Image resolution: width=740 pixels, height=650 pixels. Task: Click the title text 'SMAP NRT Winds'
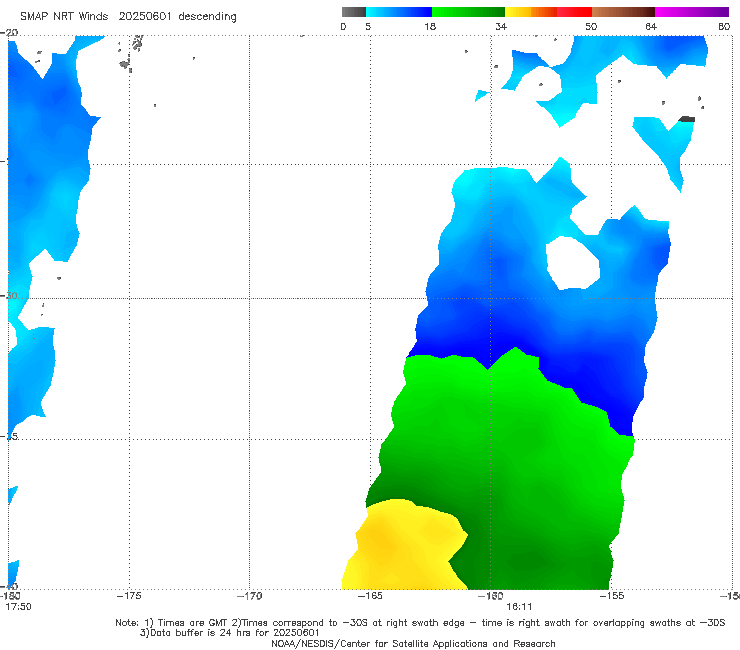pyautogui.click(x=64, y=17)
